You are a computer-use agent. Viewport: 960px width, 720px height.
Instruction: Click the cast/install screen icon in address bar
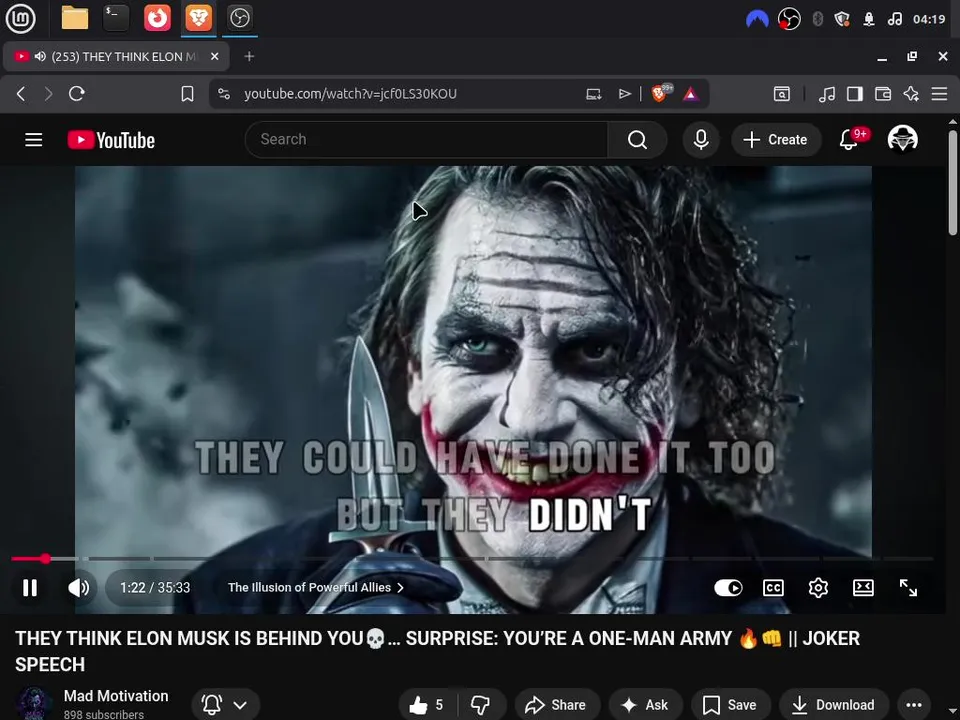pyautogui.click(x=593, y=94)
